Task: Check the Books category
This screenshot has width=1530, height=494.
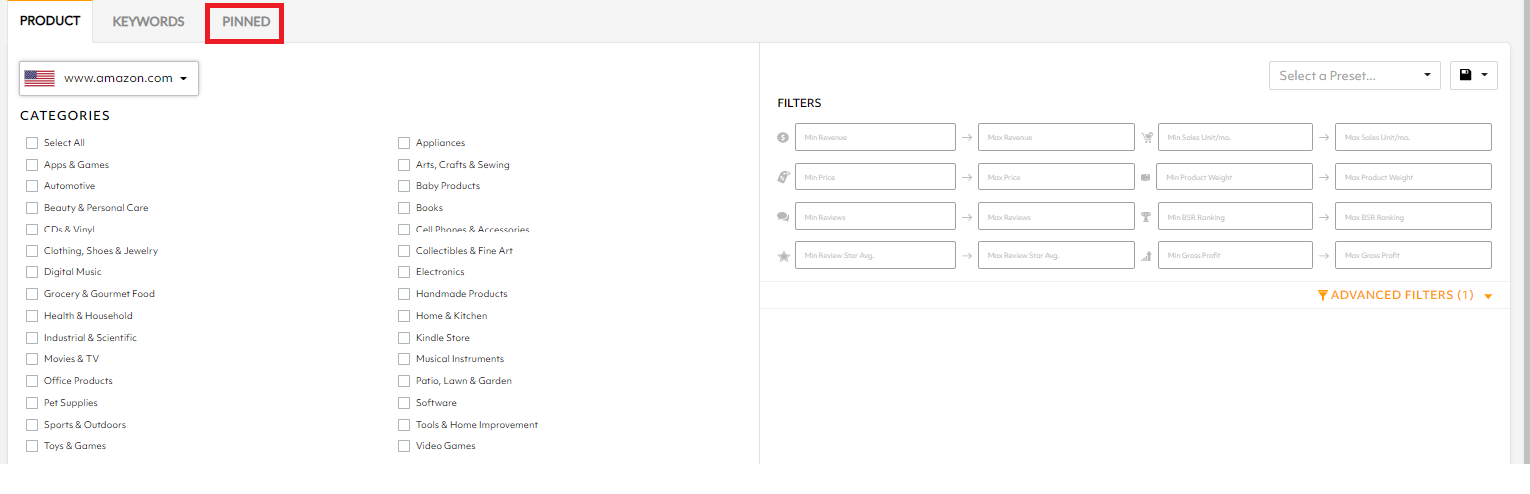Action: tap(404, 208)
